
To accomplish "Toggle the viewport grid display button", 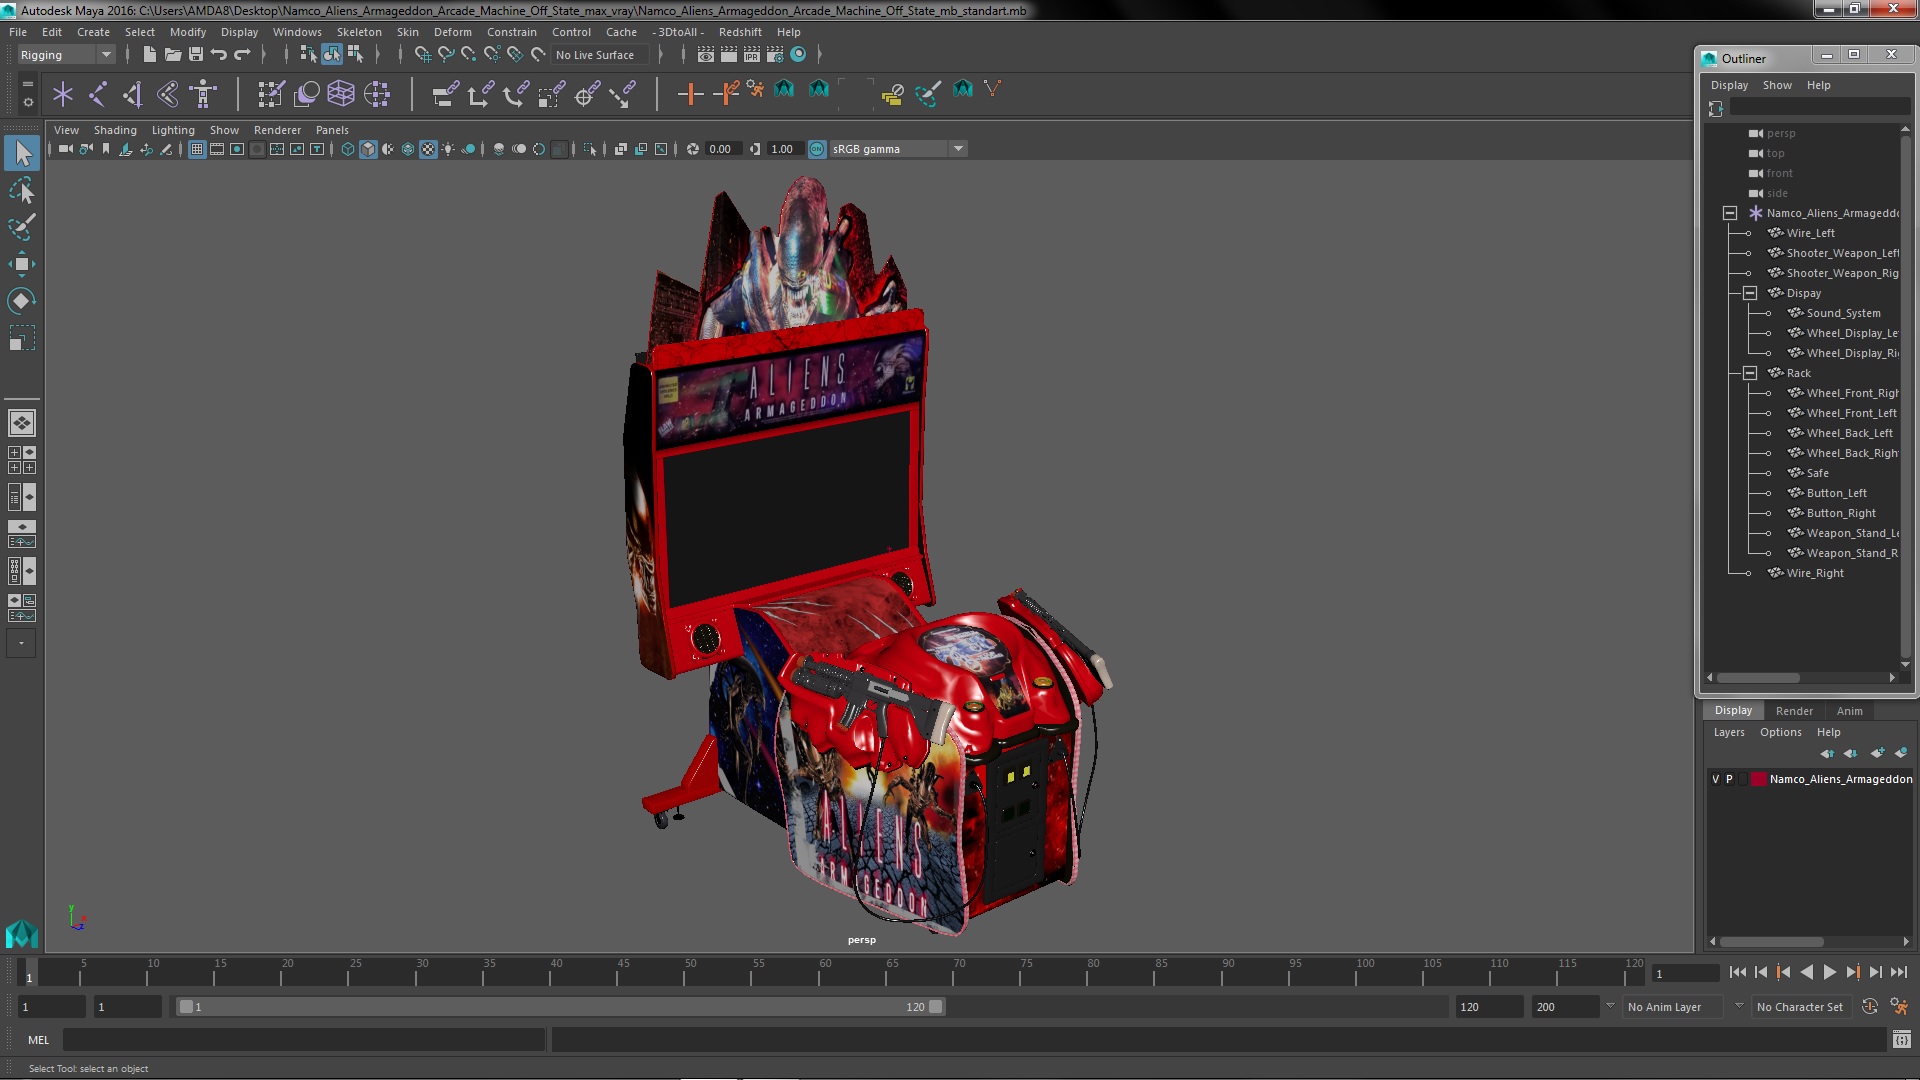I will (197, 149).
